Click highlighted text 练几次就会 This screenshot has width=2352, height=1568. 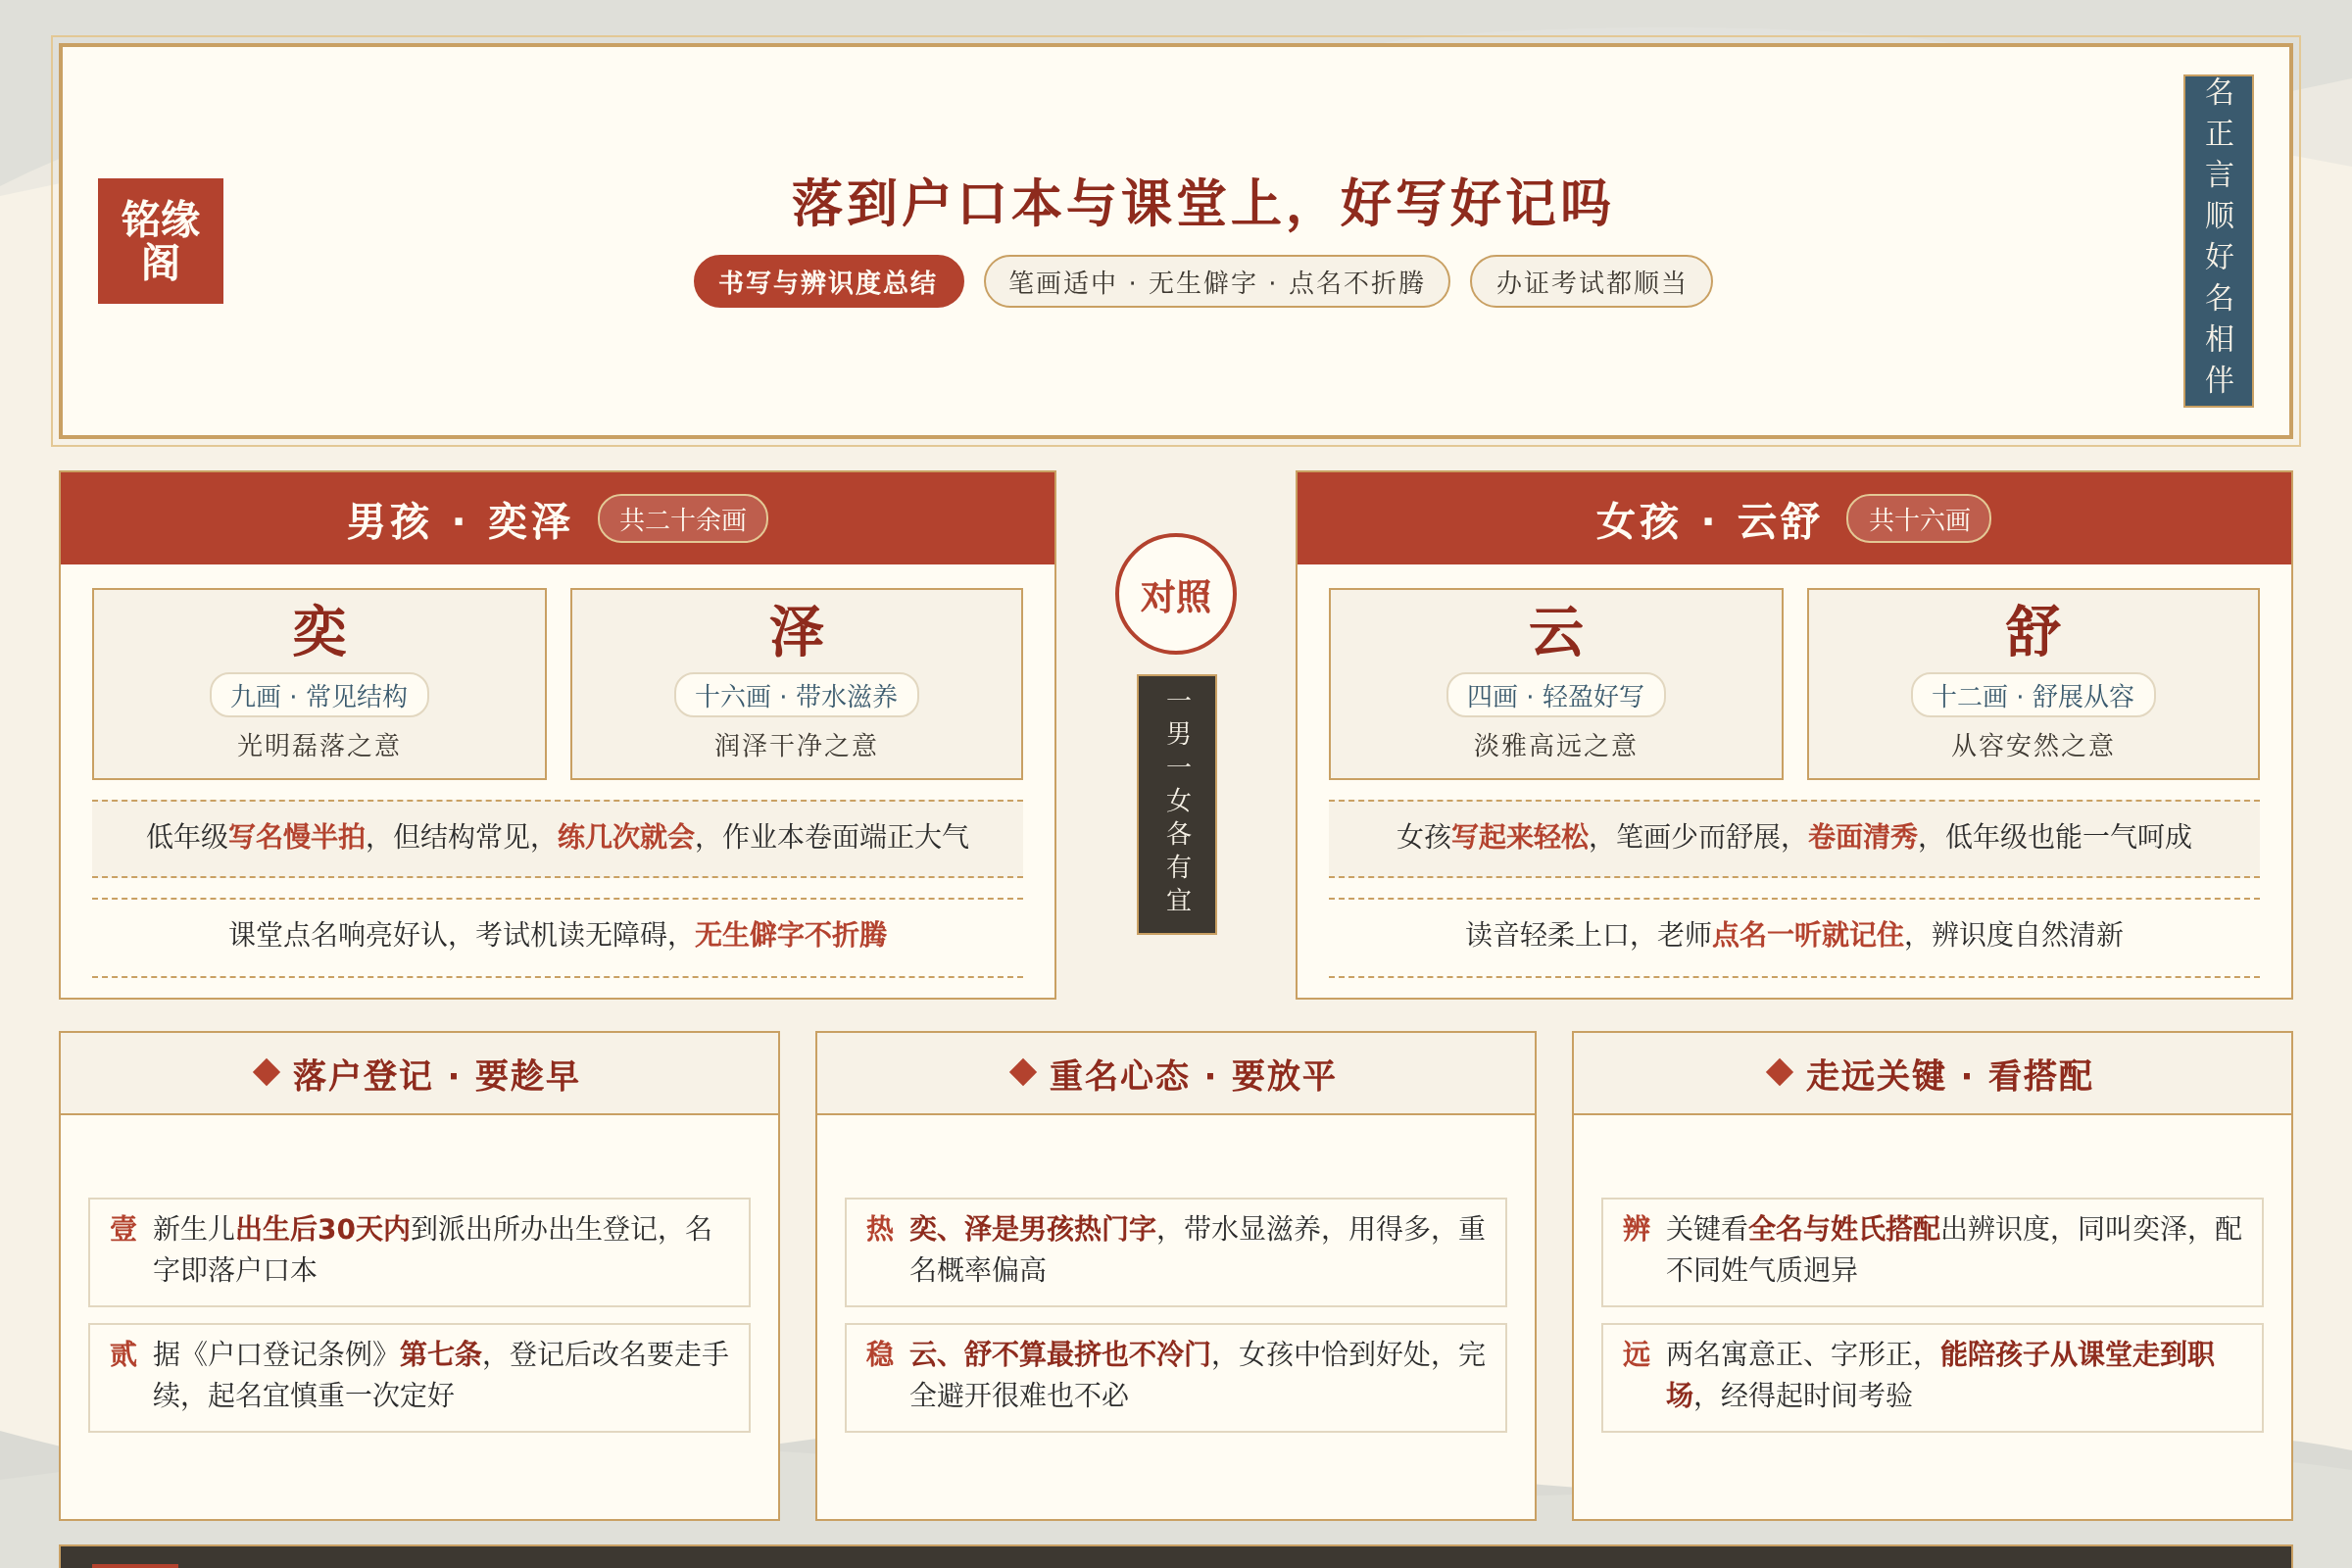(x=626, y=836)
